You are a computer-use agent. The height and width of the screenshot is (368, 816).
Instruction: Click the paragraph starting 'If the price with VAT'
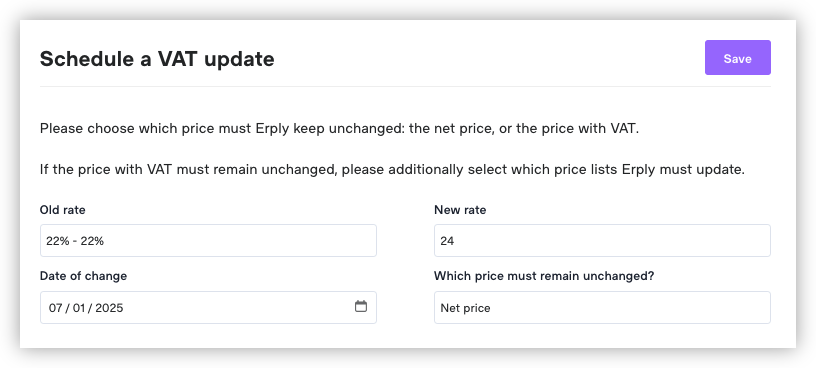392,170
